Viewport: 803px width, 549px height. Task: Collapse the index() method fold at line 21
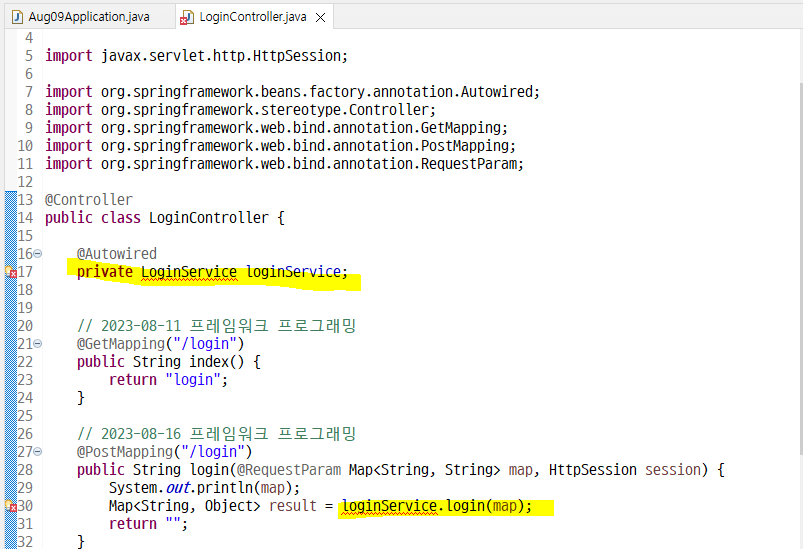38,344
